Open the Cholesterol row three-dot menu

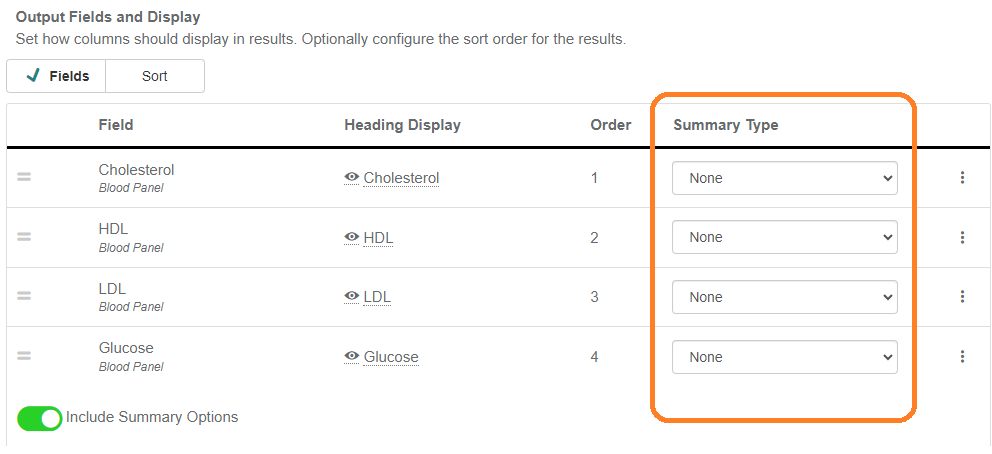[x=962, y=178]
